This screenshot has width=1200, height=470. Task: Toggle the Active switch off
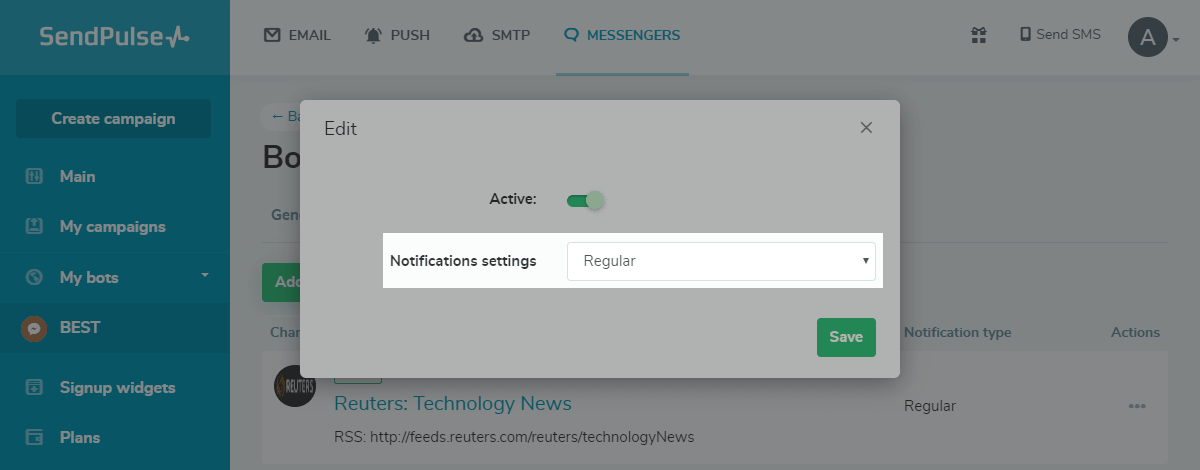tap(586, 200)
